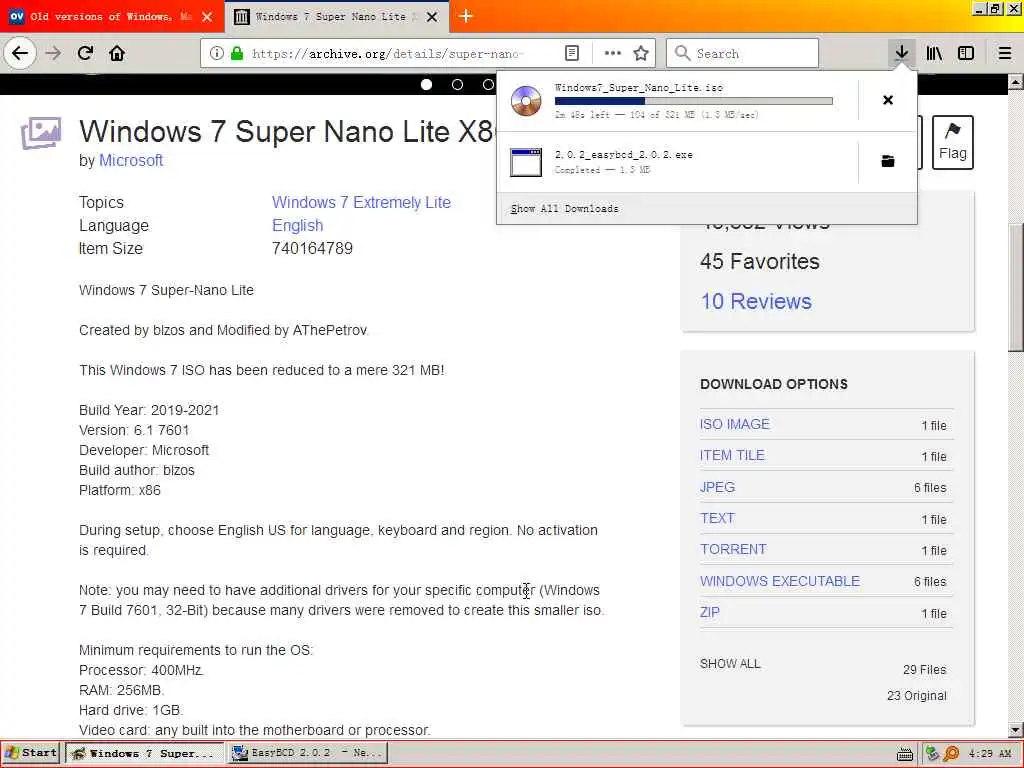The image size is (1024, 768).
Task: Click the orange tray icon beside the clock
Action: [x=952, y=754]
